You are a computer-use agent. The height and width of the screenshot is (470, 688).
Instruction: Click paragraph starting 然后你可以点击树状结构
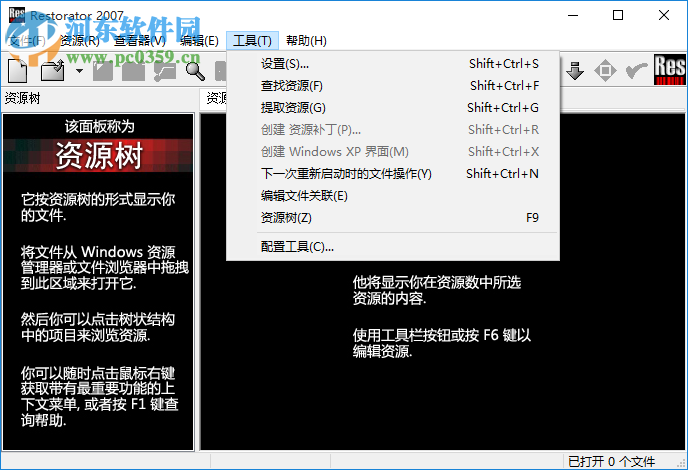pyautogui.click(x=97, y=327)
